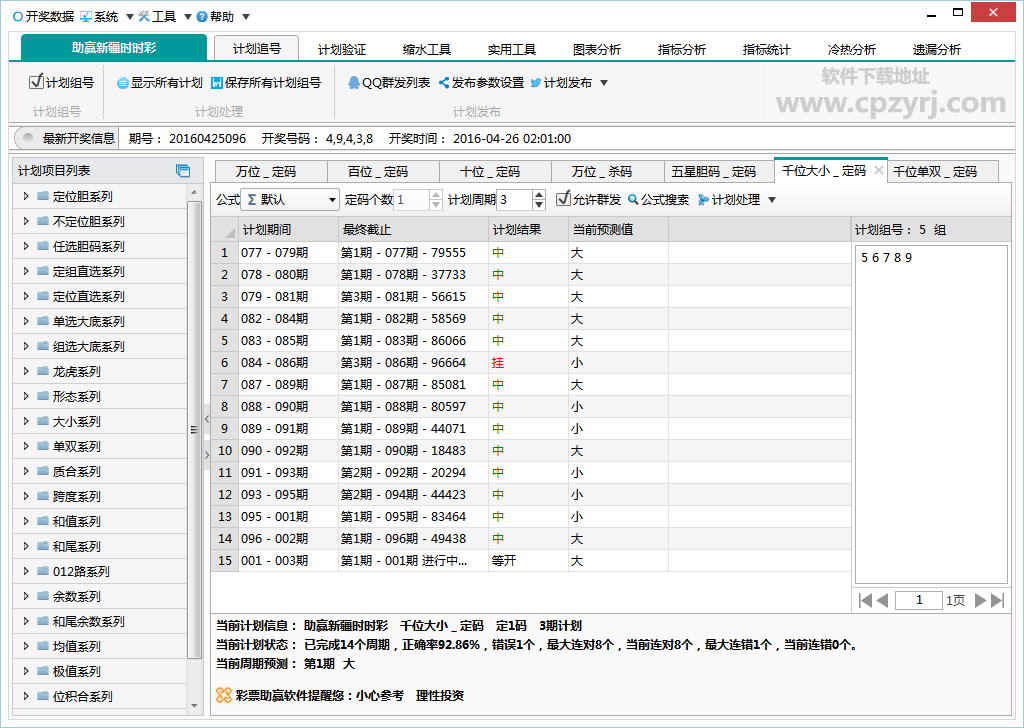This screenshot has height=728, width=1024.
Task: Click the window stack icon in 计划项目列表 header
Action: point(183,171)
